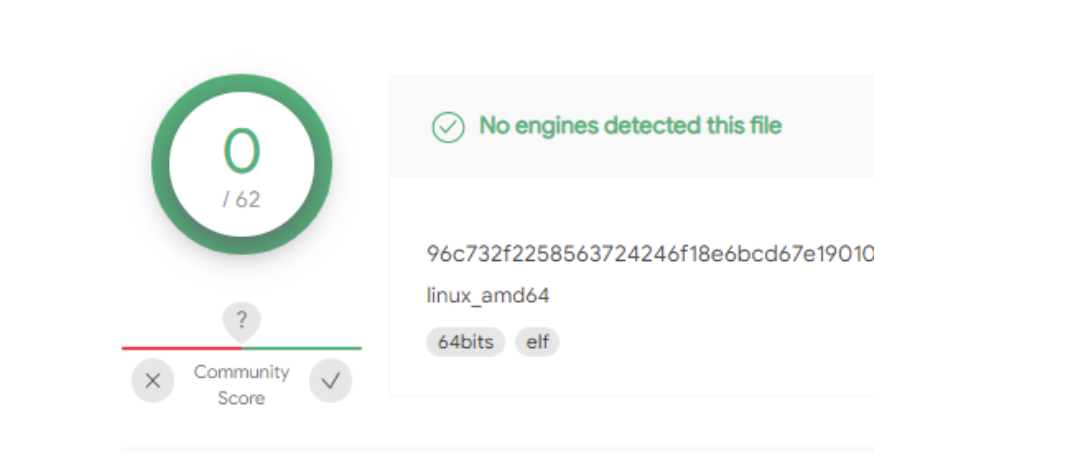Click the word "Score" below Community

click(x=241, y=398)
